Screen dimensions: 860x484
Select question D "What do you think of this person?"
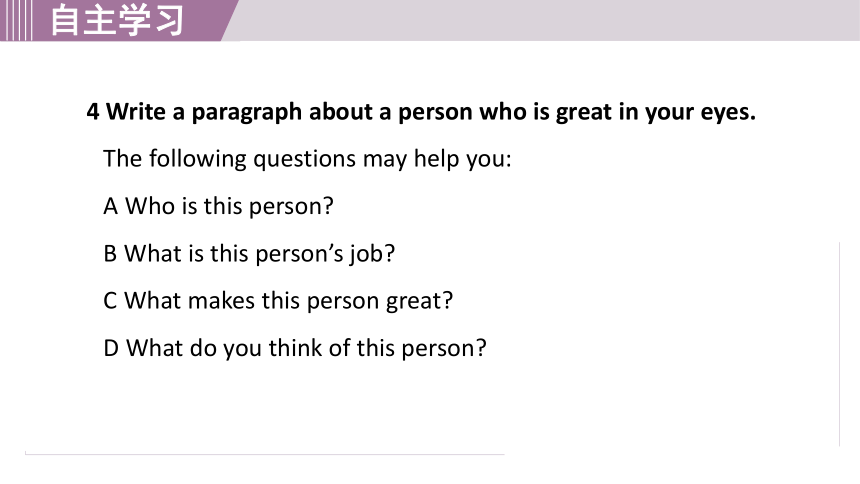tap(295, 348)
